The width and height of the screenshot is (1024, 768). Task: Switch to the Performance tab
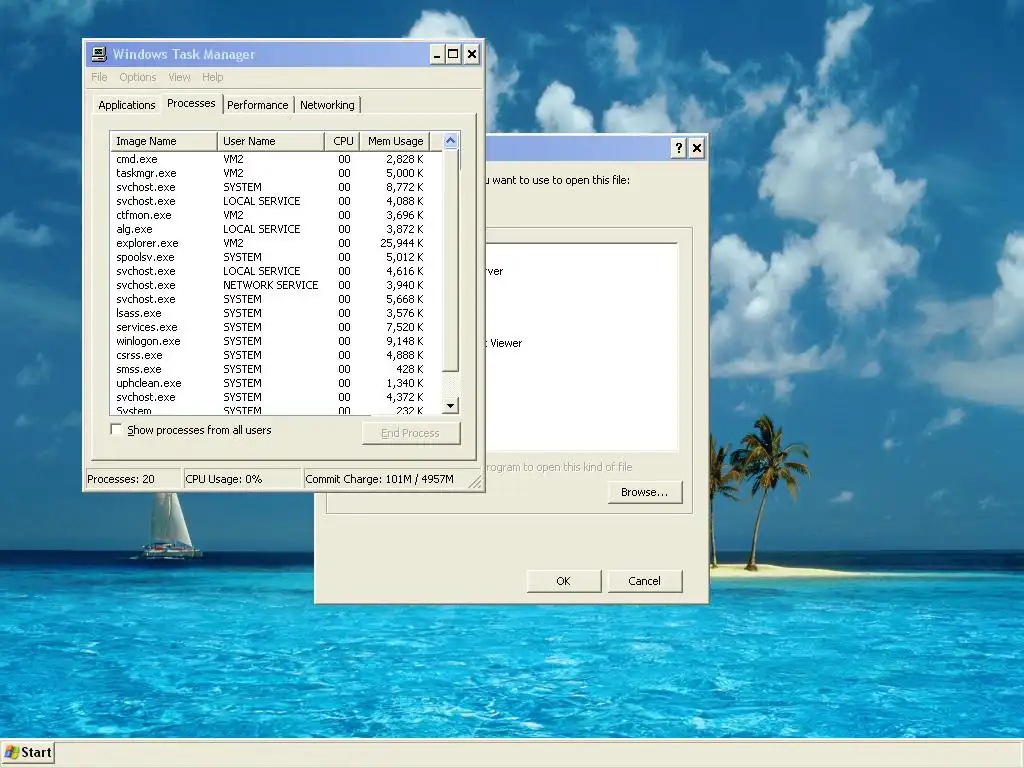(x=257, y=105)
